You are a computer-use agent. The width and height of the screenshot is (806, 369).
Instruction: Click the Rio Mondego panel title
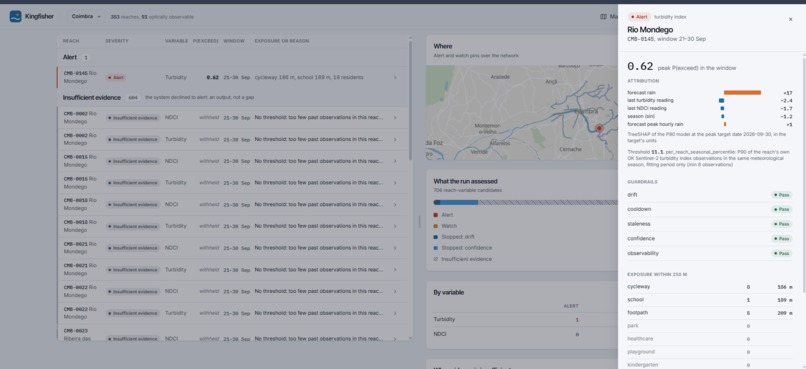[x=650, y=30]
